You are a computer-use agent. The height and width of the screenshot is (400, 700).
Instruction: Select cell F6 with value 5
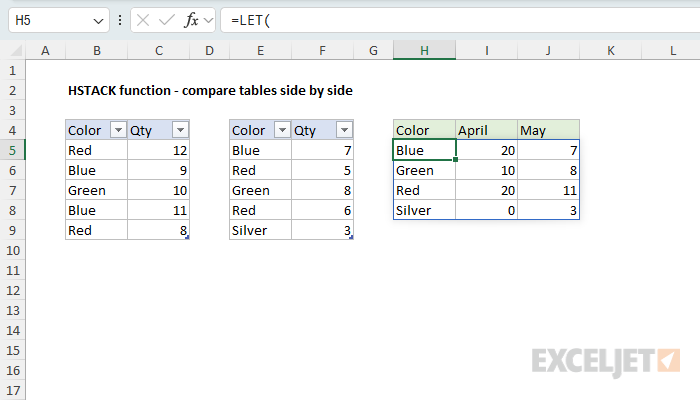pos(322,170)
